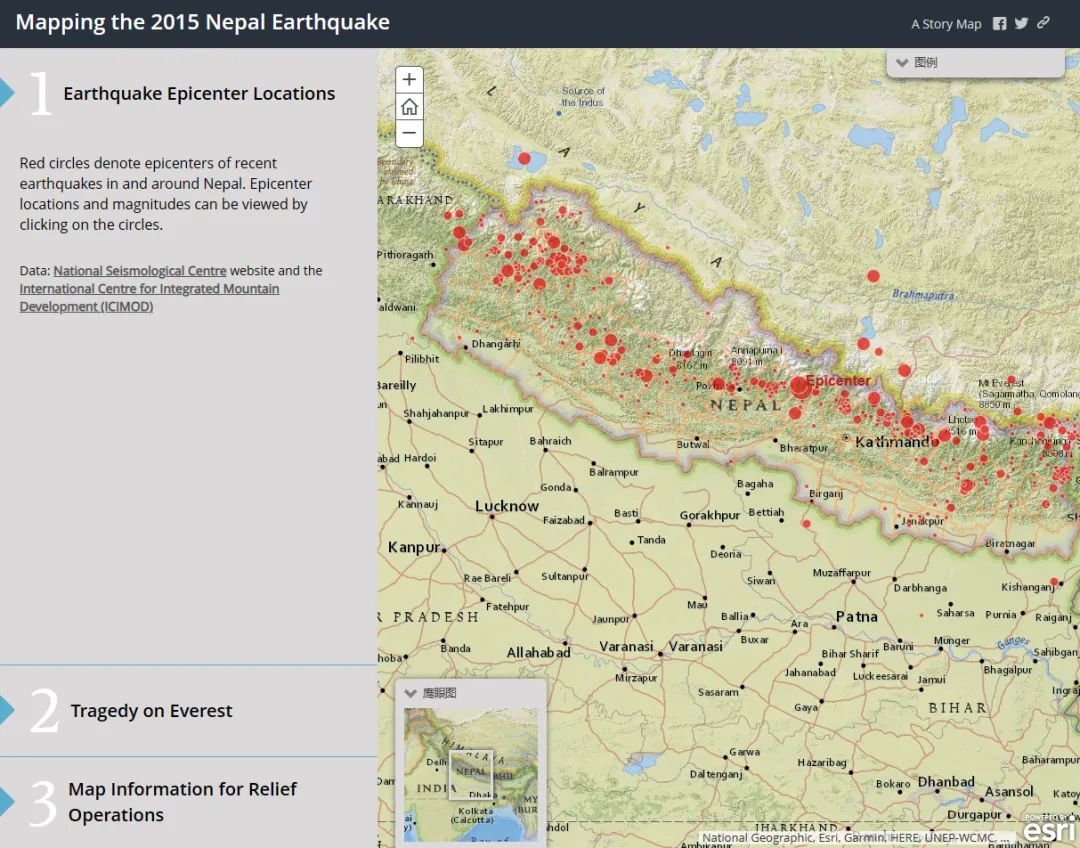Click the Dhanbad city label
1080x848 pixels.
point(946,782)
